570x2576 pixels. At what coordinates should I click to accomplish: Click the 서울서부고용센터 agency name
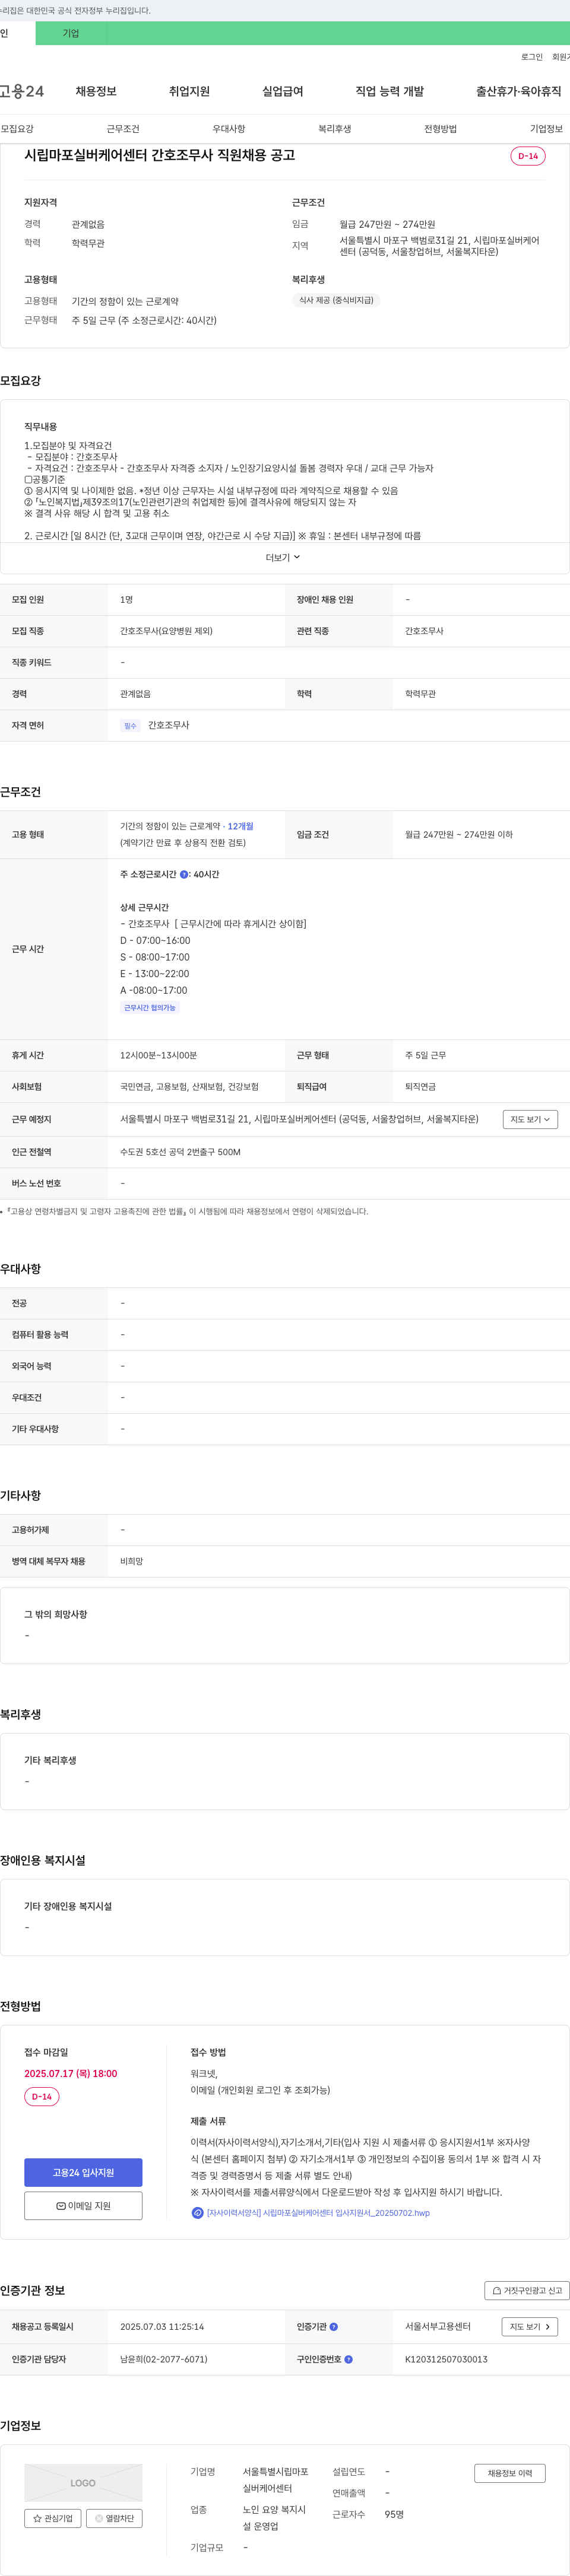point(438,2326)
